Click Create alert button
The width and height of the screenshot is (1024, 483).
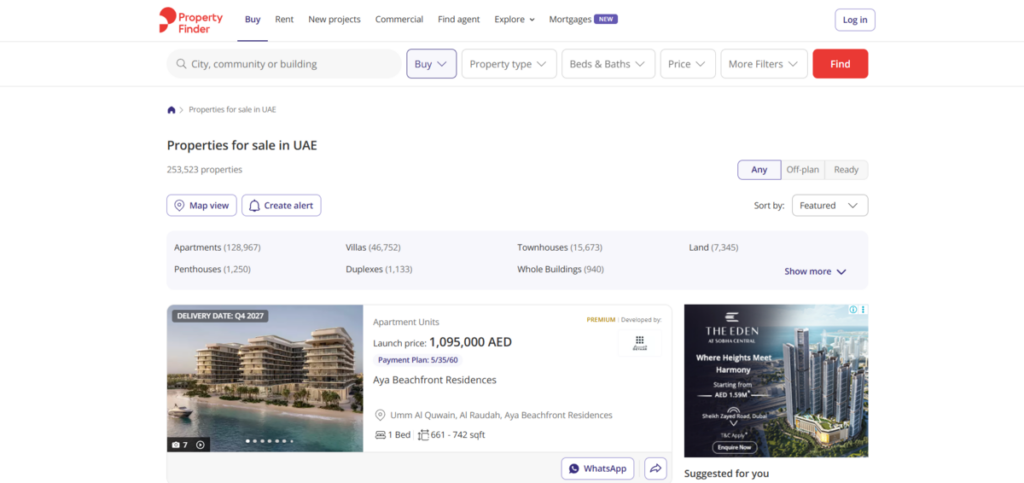[281, 205]
